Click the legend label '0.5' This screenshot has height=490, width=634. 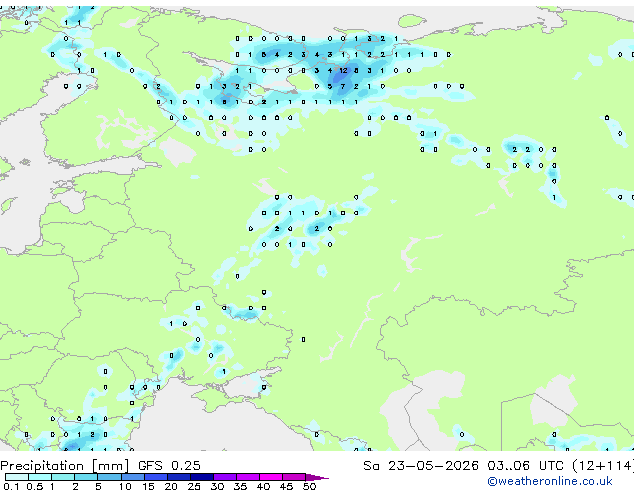(x=34, y=486)
